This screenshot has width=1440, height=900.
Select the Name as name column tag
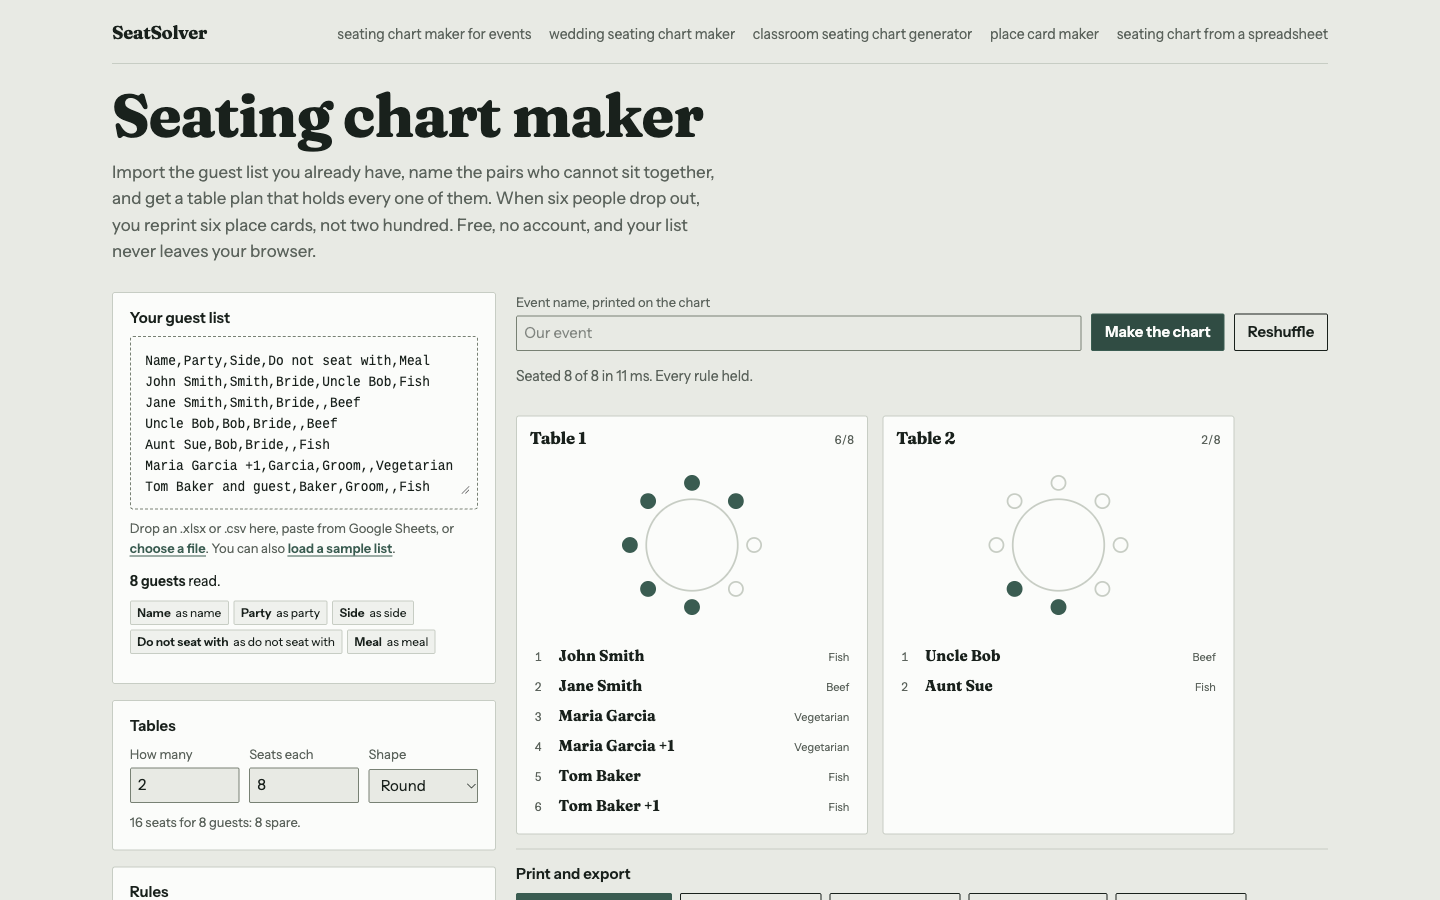pos(179,613)
